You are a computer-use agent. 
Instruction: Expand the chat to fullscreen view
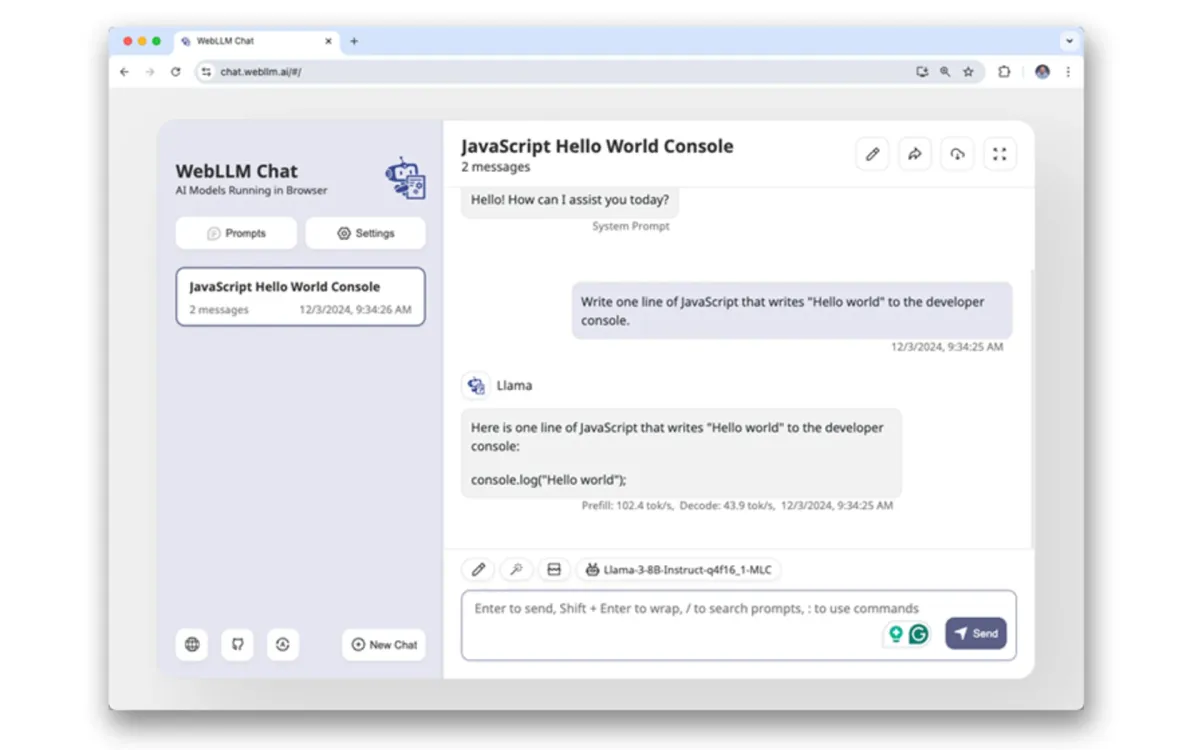[999, 153]
